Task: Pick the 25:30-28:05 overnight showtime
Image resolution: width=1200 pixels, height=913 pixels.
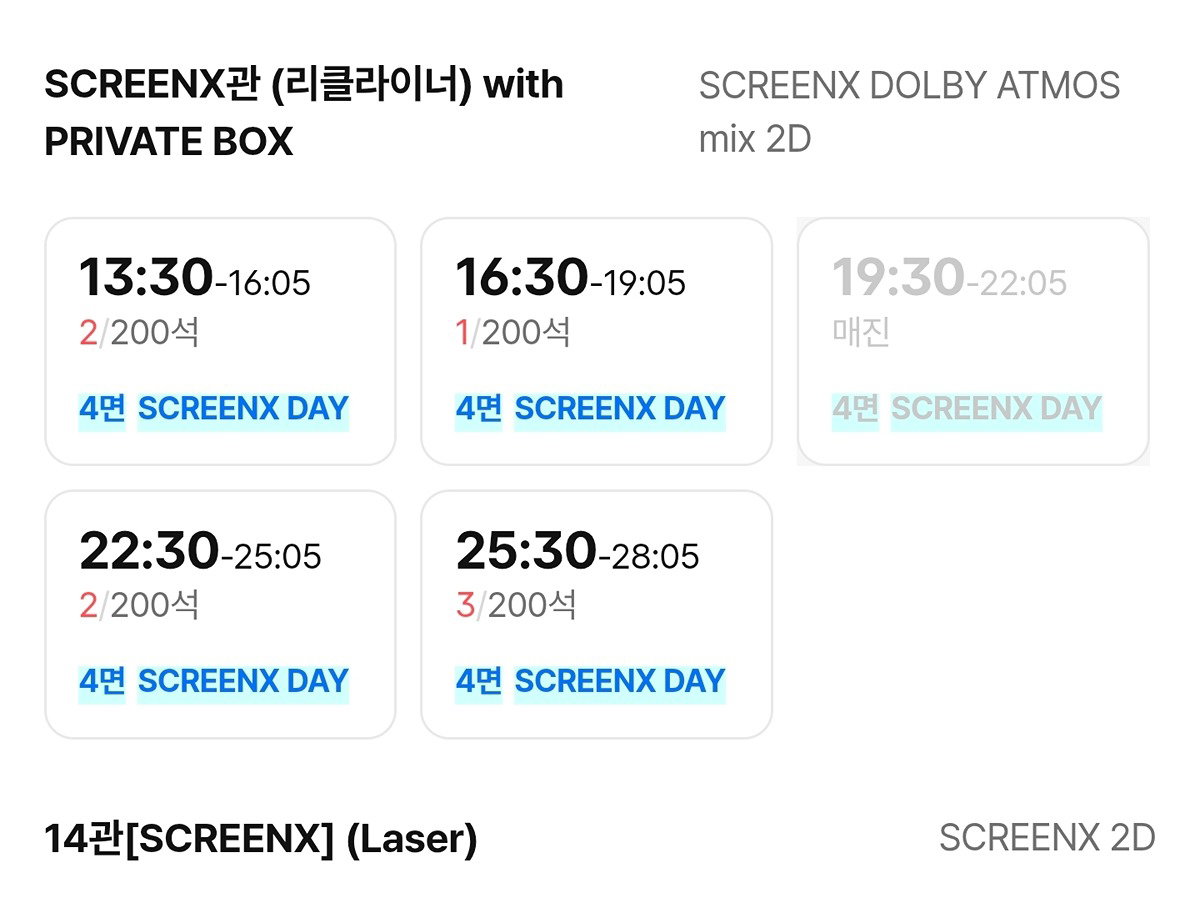Action: pos(596,614)
